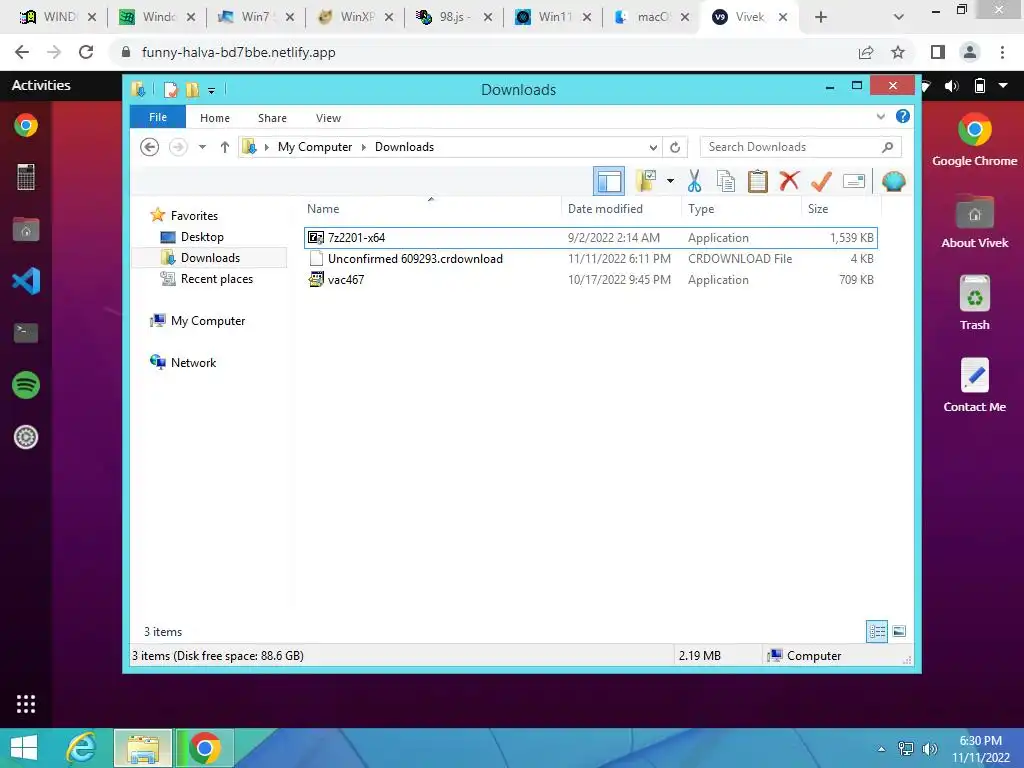Open Spotify from the Ubuntu dock
The image size is (1024, 768).
[26, 385]
